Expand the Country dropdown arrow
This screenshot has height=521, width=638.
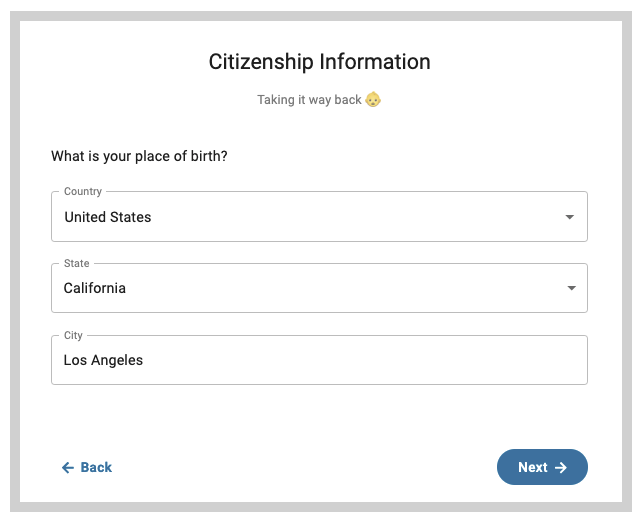point(570,217)
